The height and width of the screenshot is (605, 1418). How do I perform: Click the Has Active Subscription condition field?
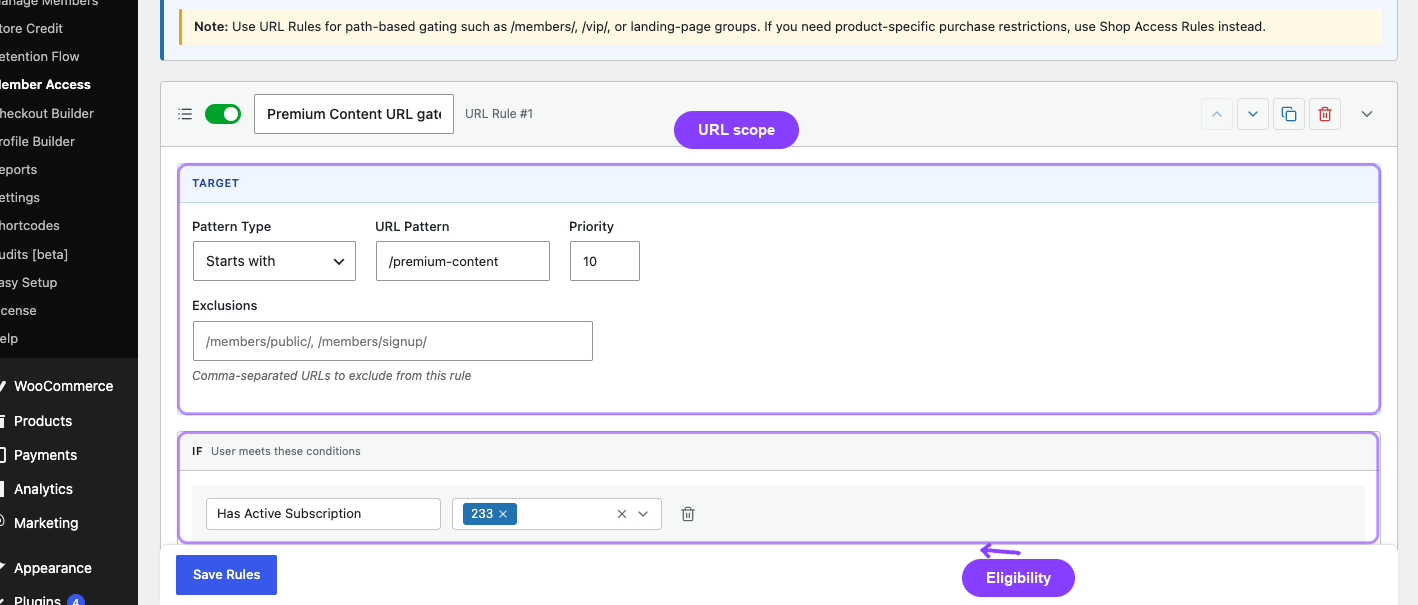tap(323, 513)
